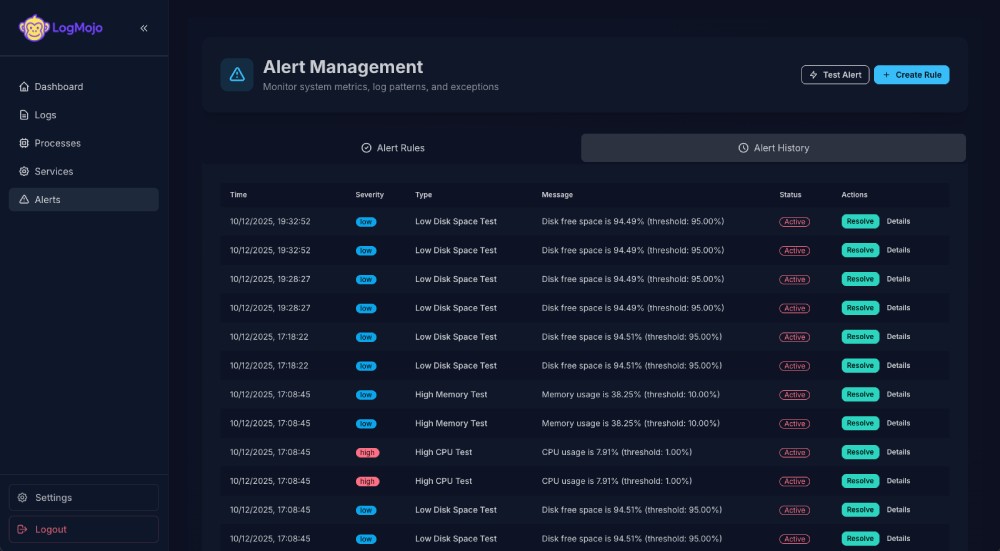1000x551 pixels.
Task: Click the Alert Management heading
Action: (343, 67)
